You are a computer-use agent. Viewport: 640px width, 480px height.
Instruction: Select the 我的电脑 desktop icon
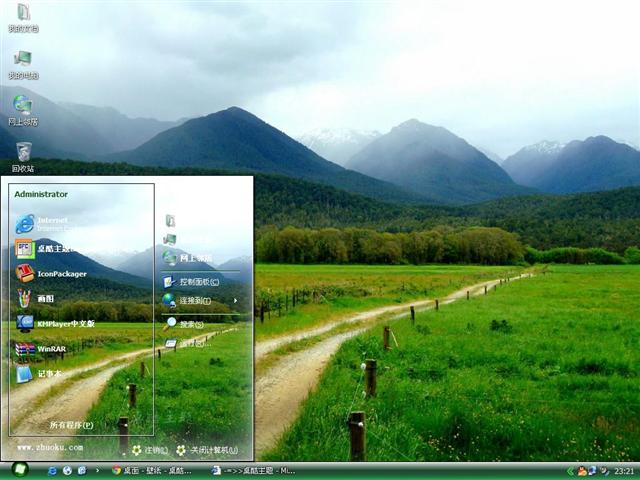pyautogui.click(x=23, y=64)
